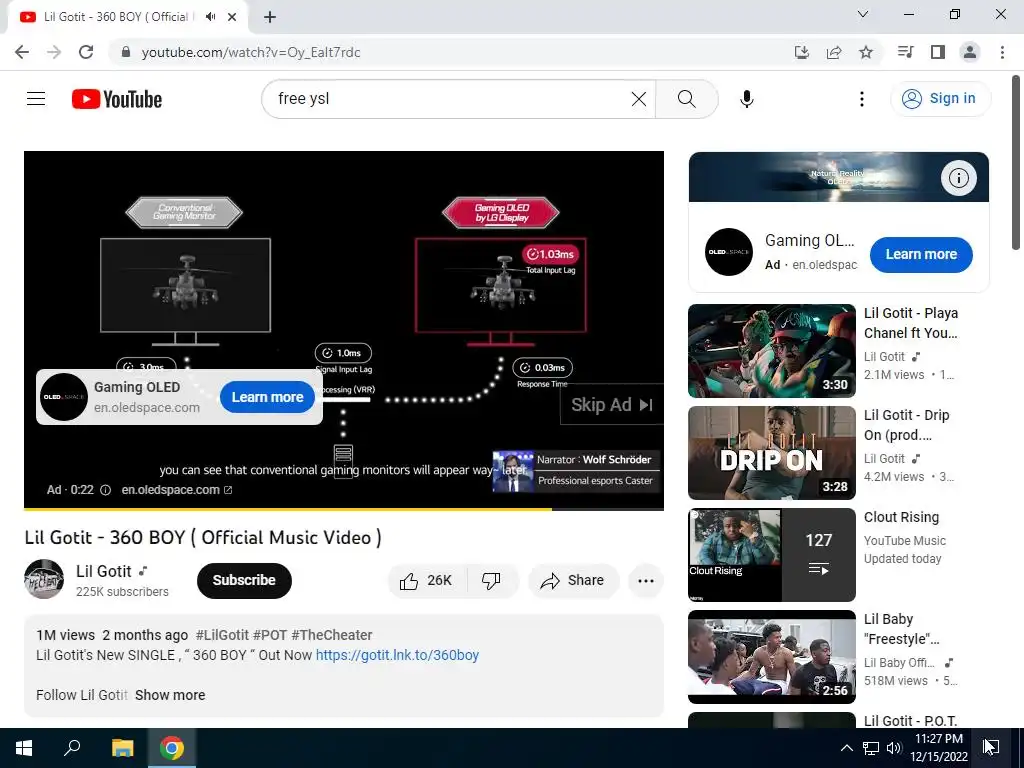Screen dimensions: 1024x768
Task: Expand description with Show more
Action: pos(170,695)
